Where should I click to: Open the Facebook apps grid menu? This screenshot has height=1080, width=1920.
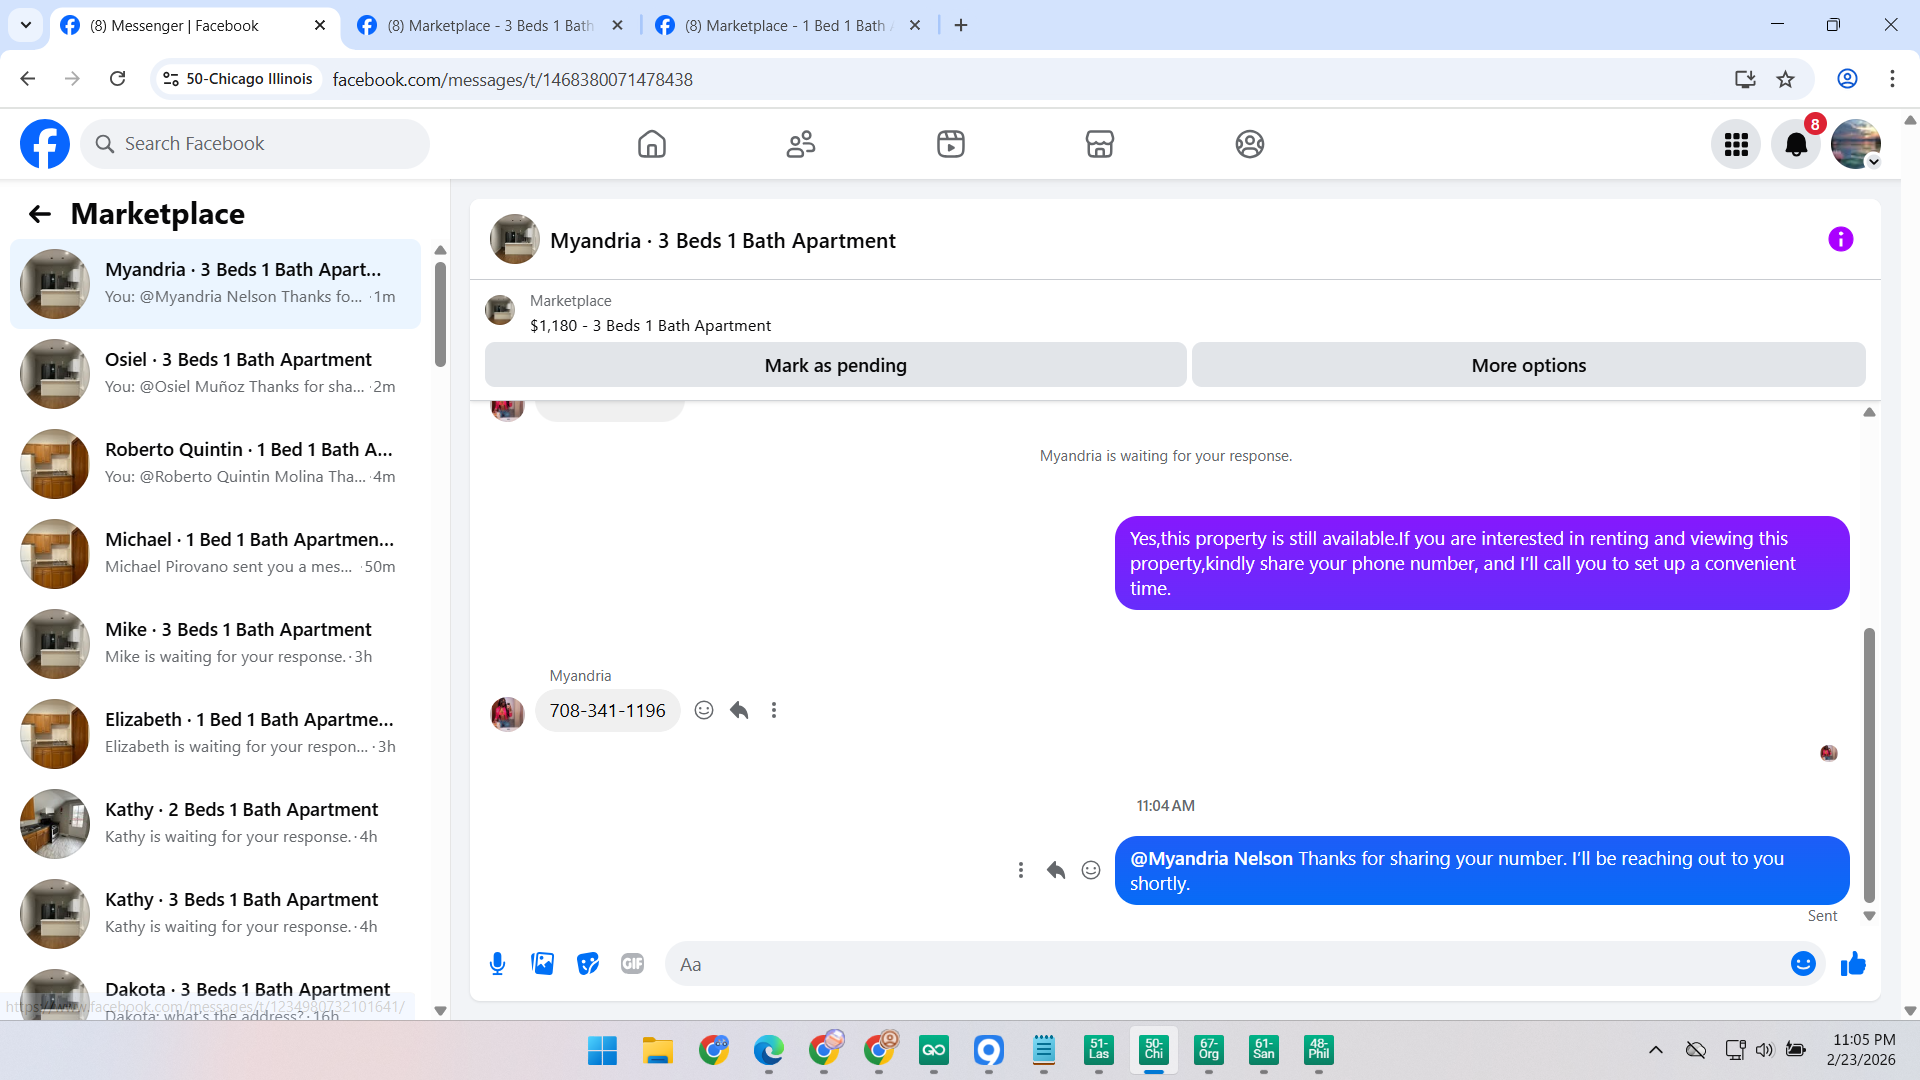[x=1736, y=145]
